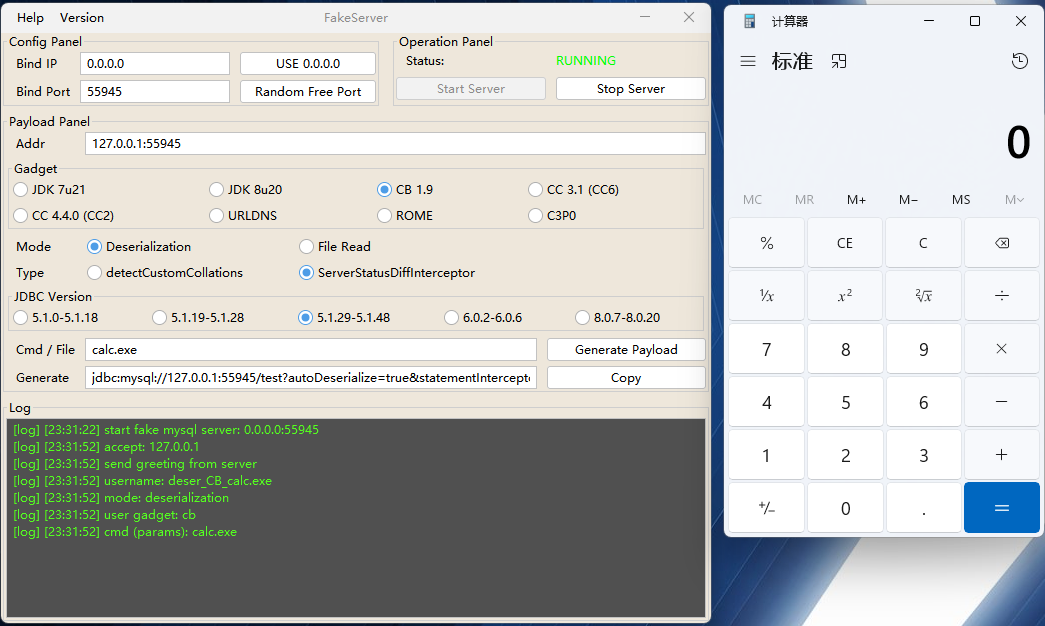Choose File Read mode
Image resolution: width=1045 pixels, height=626 pixels.
335,247
